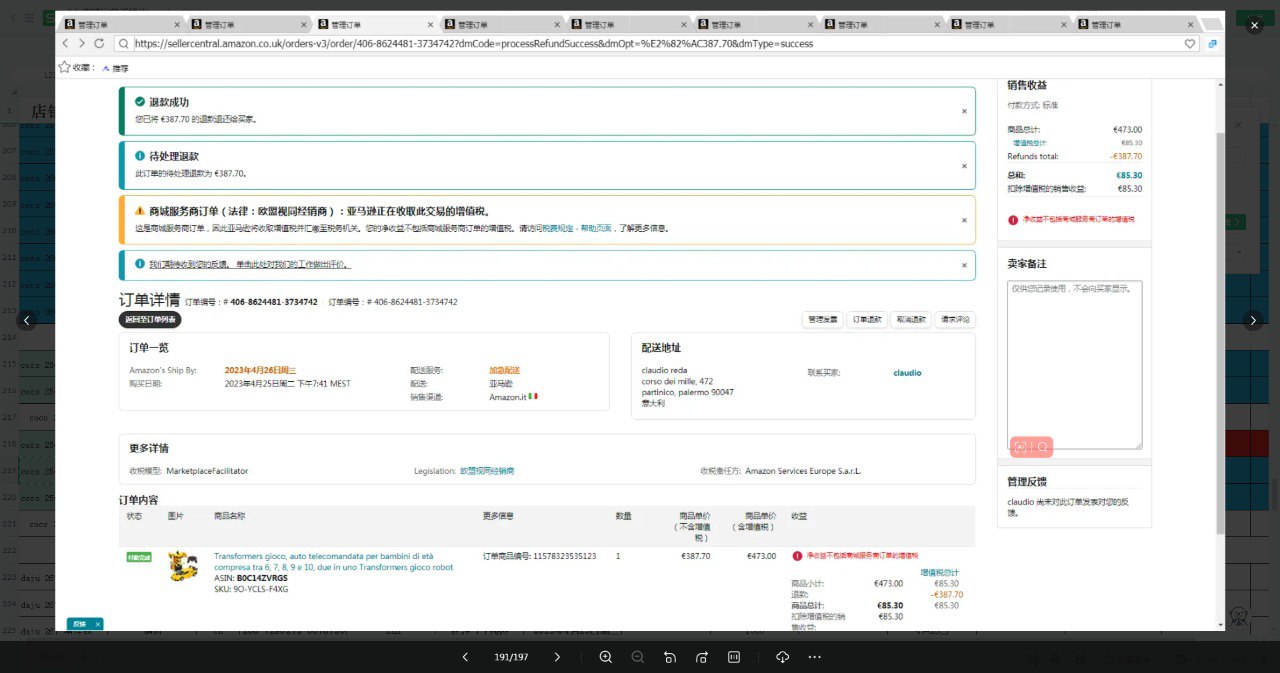Click the 返回至订单列表 button
1280x673 pixels.
point(150,320)
